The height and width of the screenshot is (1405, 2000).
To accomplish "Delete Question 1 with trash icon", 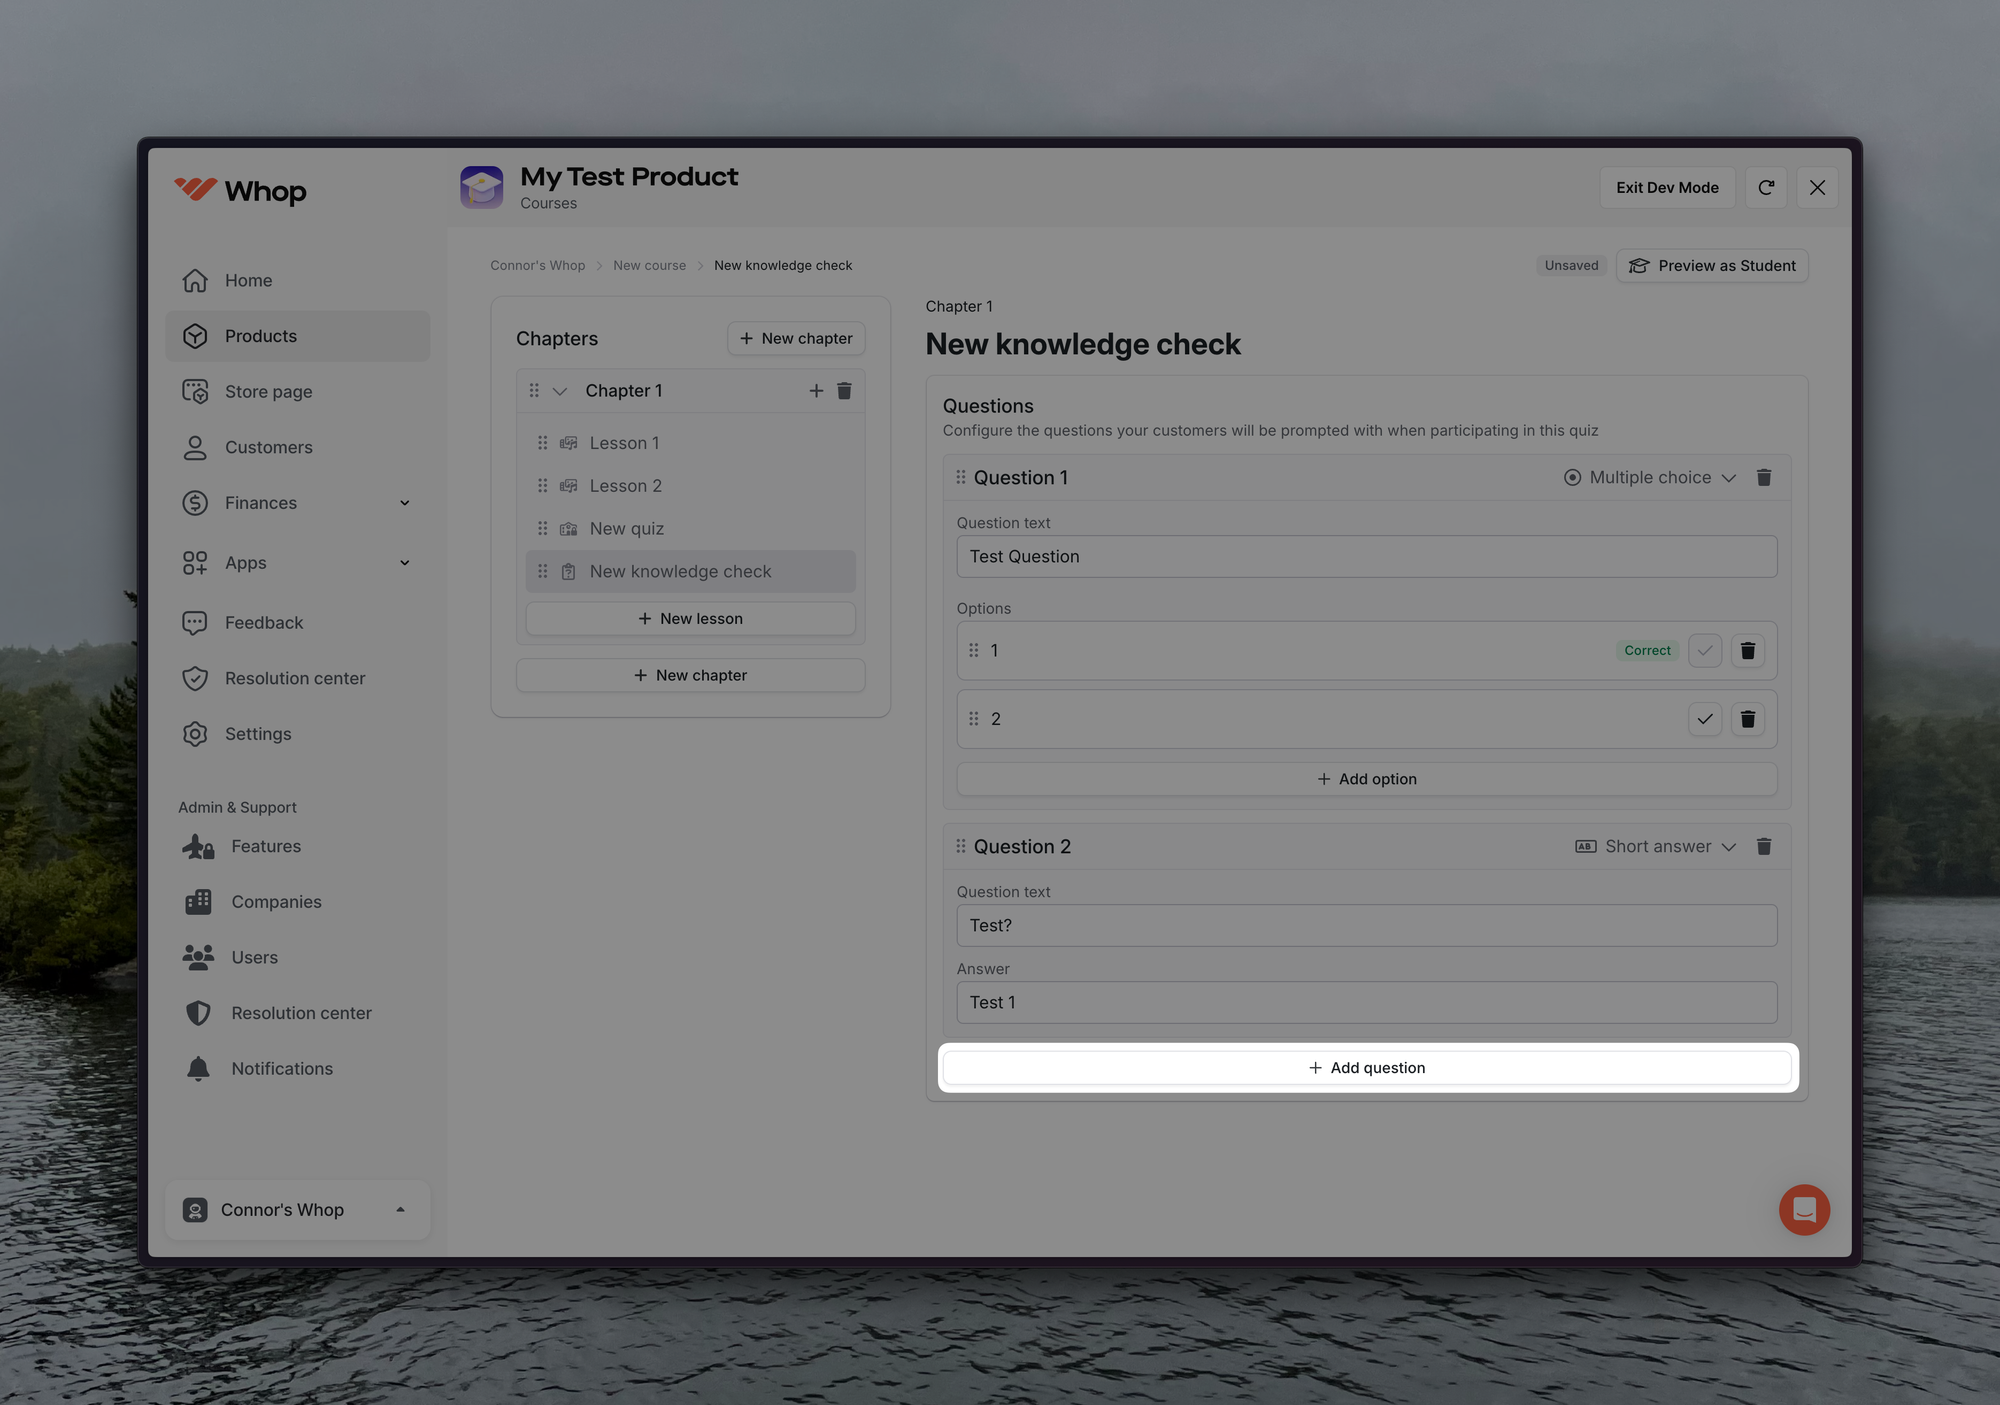I will 1764,478.
